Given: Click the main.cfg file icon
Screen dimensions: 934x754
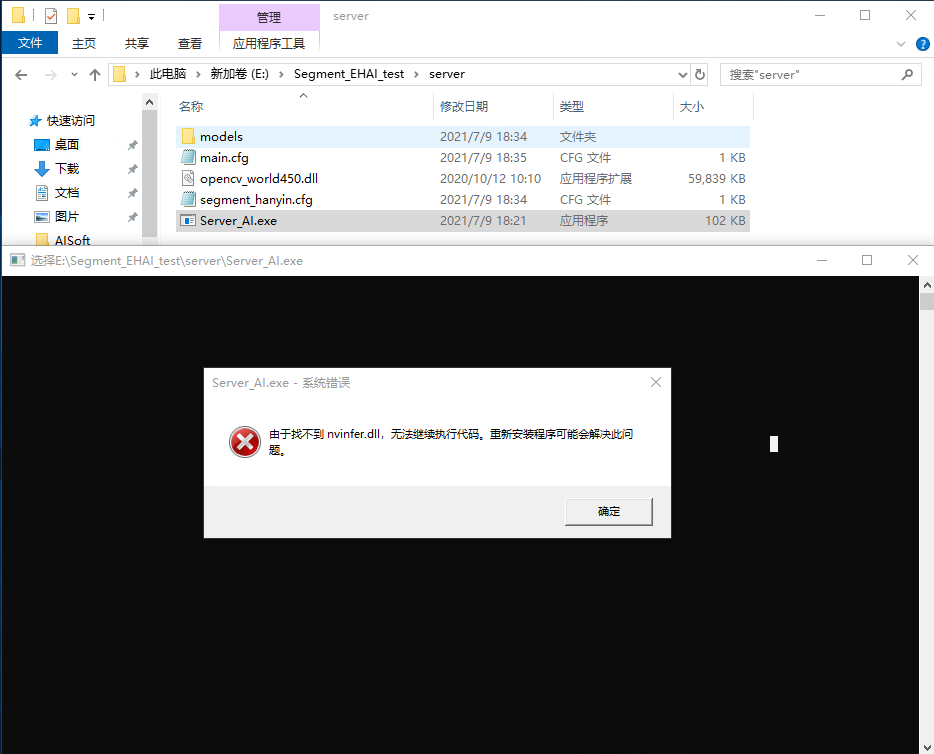Looking at the screenshot, I should 188,158.
